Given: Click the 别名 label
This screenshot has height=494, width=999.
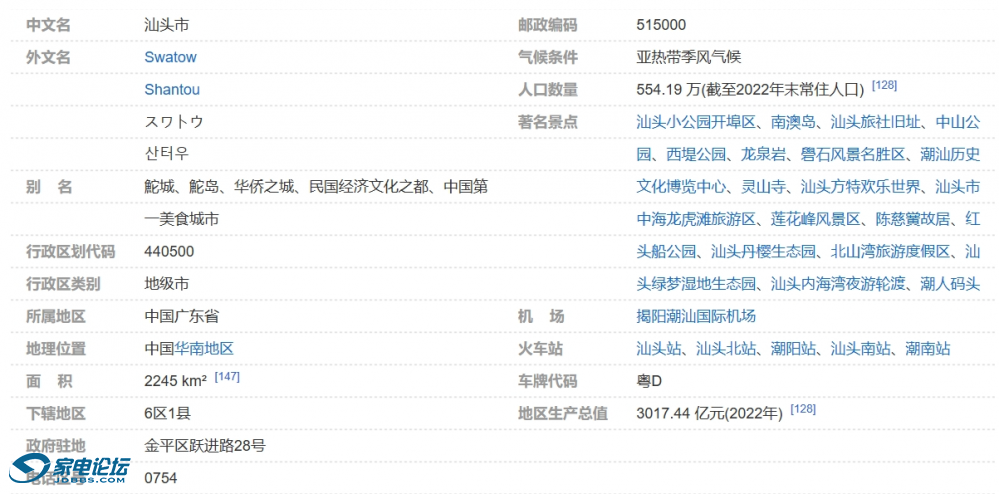Looking at the screenshot, I should pyautogui.click(x=49, y=186).
